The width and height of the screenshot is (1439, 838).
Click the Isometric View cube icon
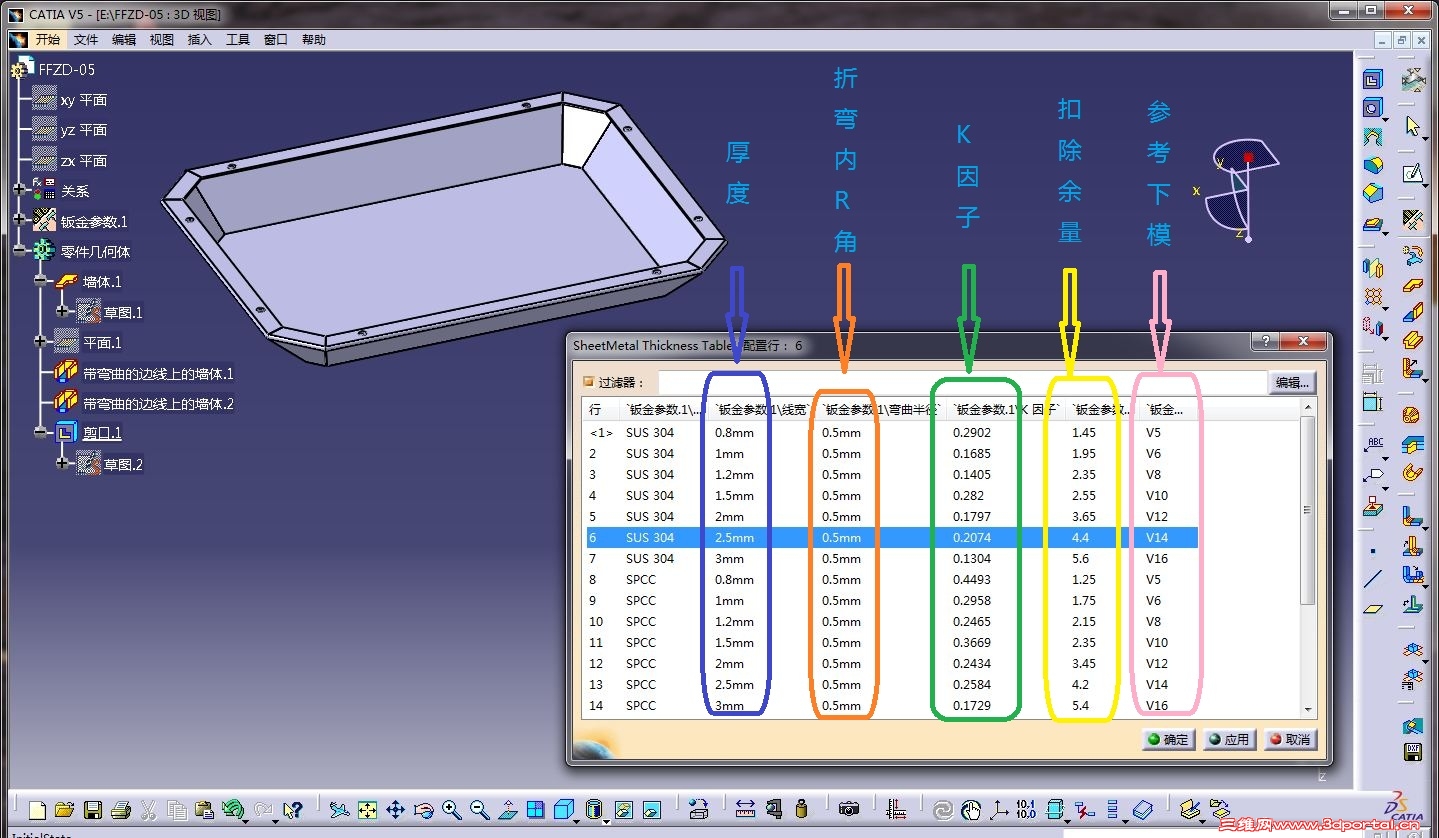(x=563, y=809)
